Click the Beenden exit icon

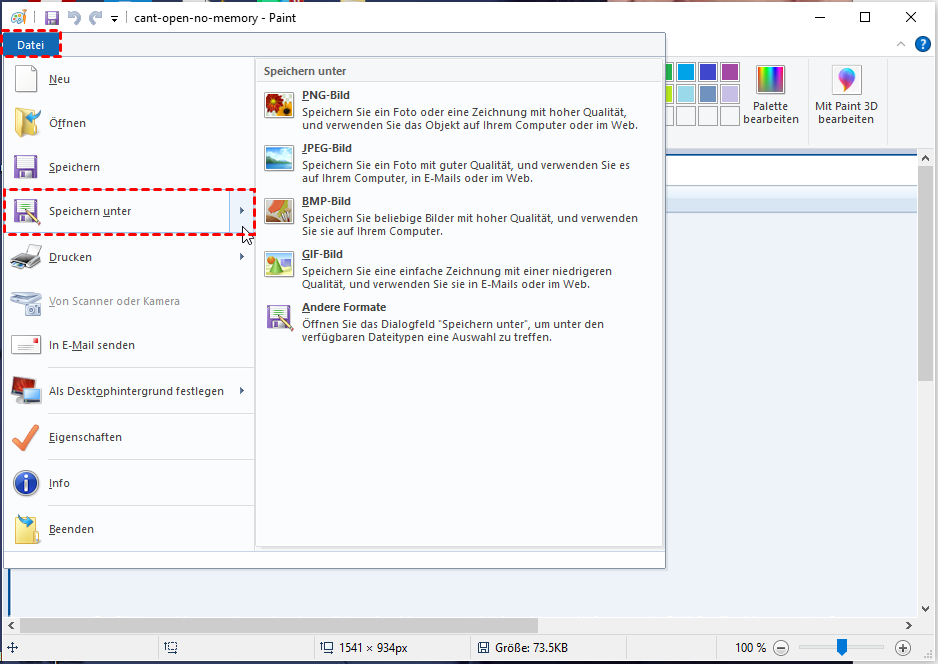pyautogui.click(x=27, y=529)
